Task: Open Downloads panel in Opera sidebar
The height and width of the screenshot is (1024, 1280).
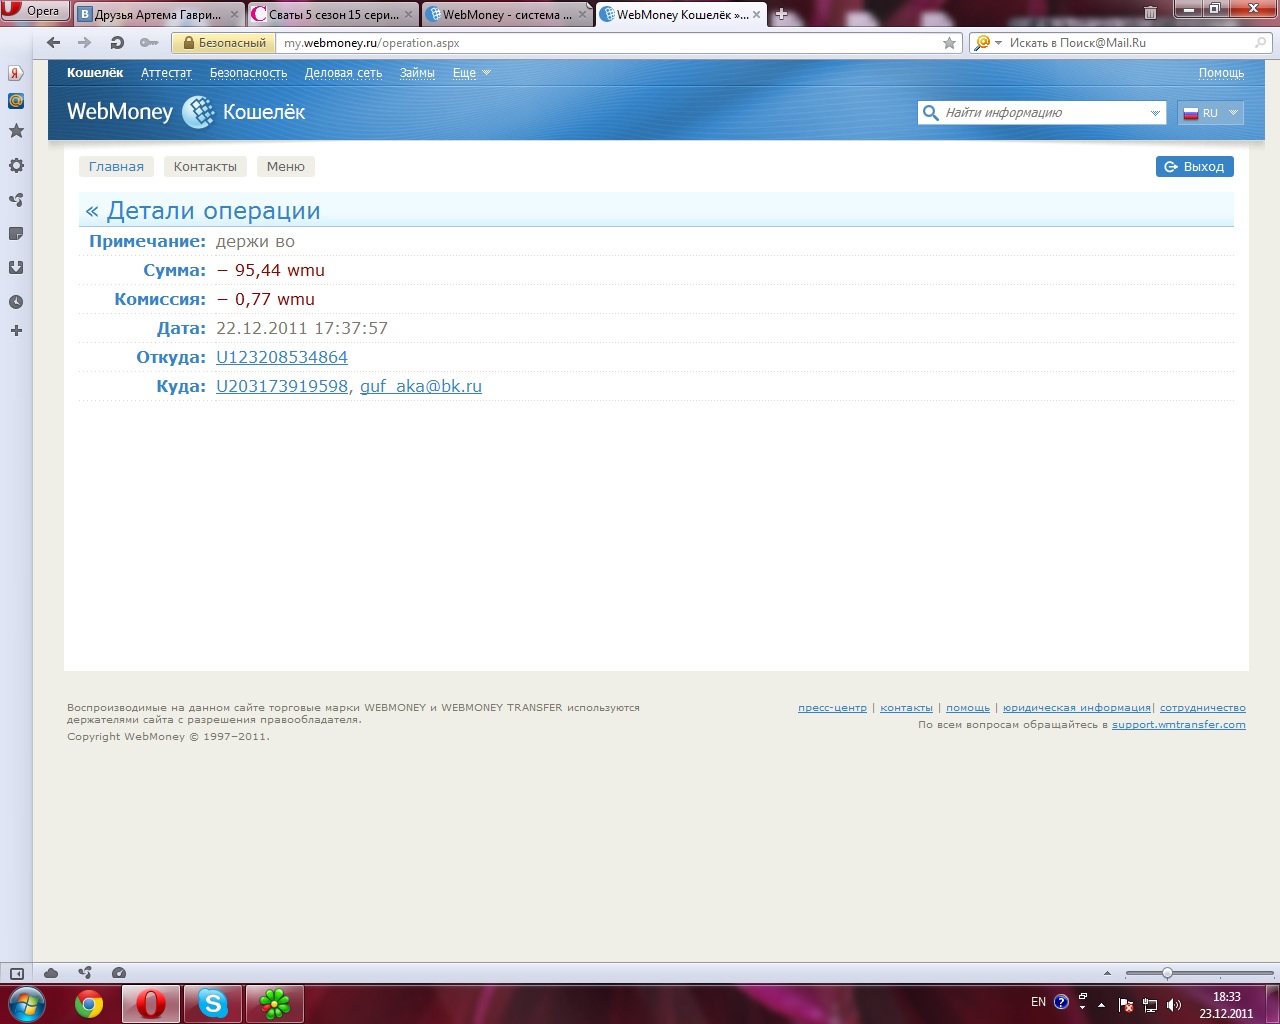Action: pos(16,268)
